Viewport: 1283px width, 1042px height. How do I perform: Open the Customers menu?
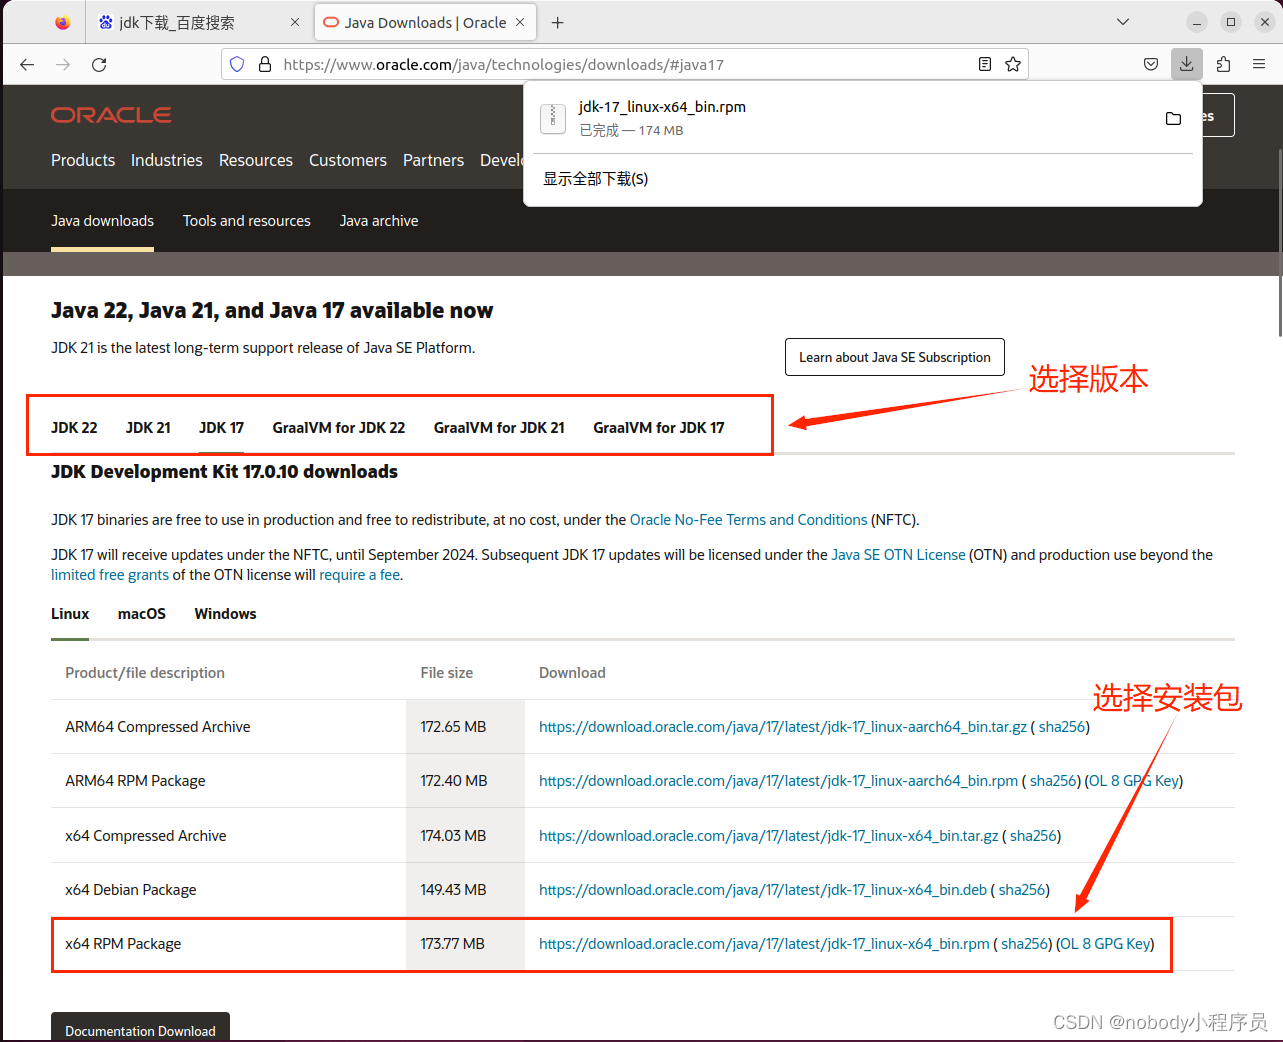[x=348, y=160]
